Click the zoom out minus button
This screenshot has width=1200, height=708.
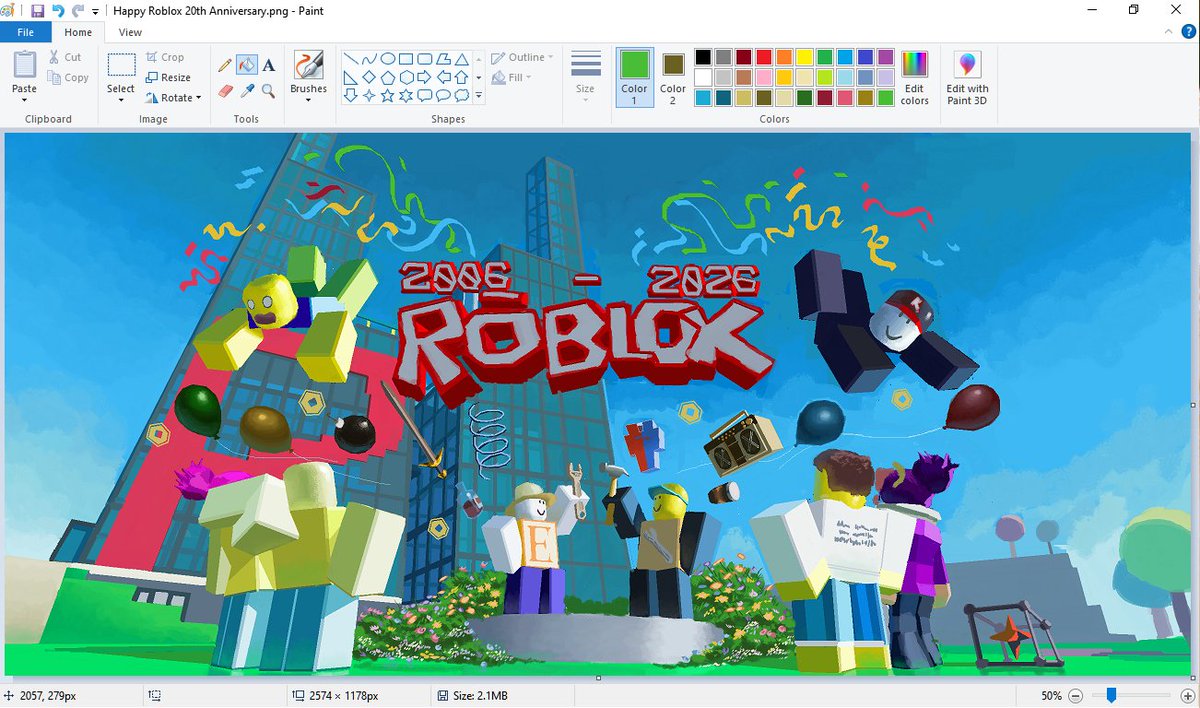click(x=1076, y=695)
